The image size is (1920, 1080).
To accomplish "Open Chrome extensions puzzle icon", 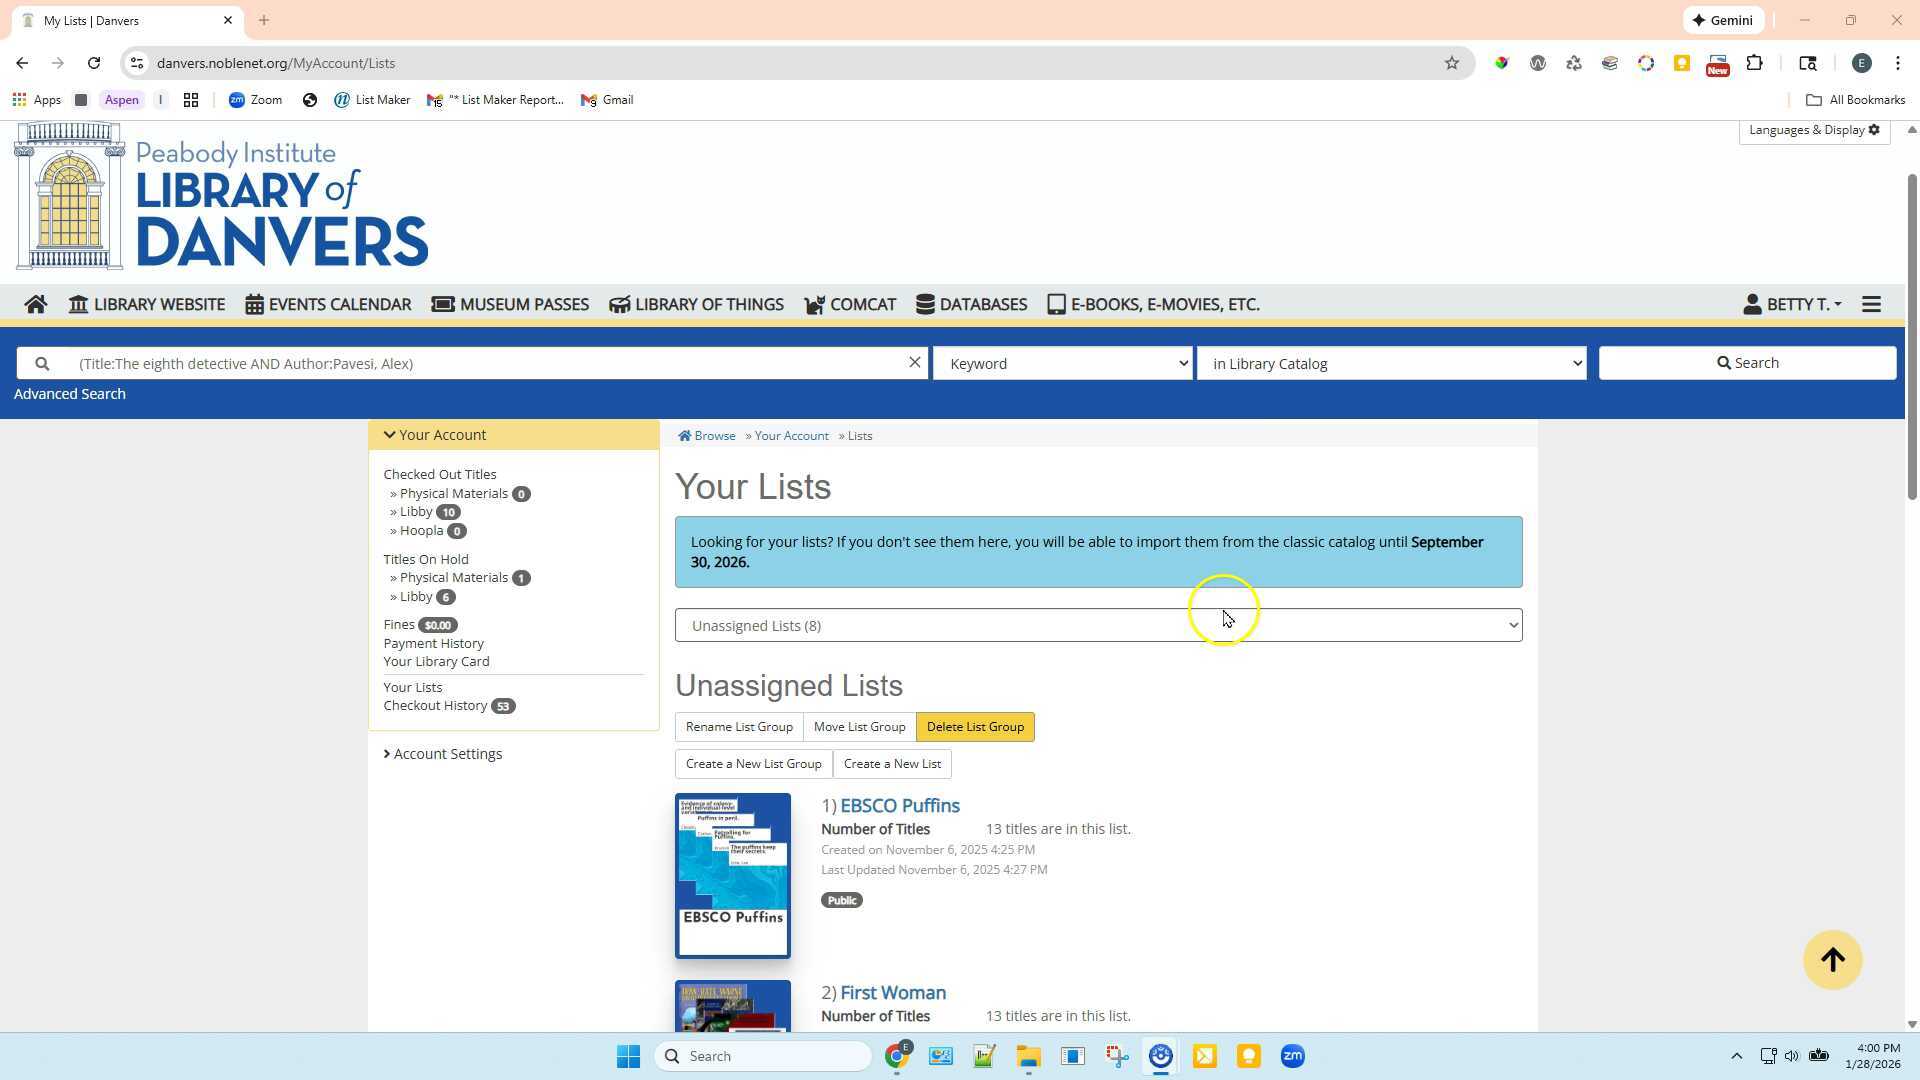I will [x=1754, y=63].
